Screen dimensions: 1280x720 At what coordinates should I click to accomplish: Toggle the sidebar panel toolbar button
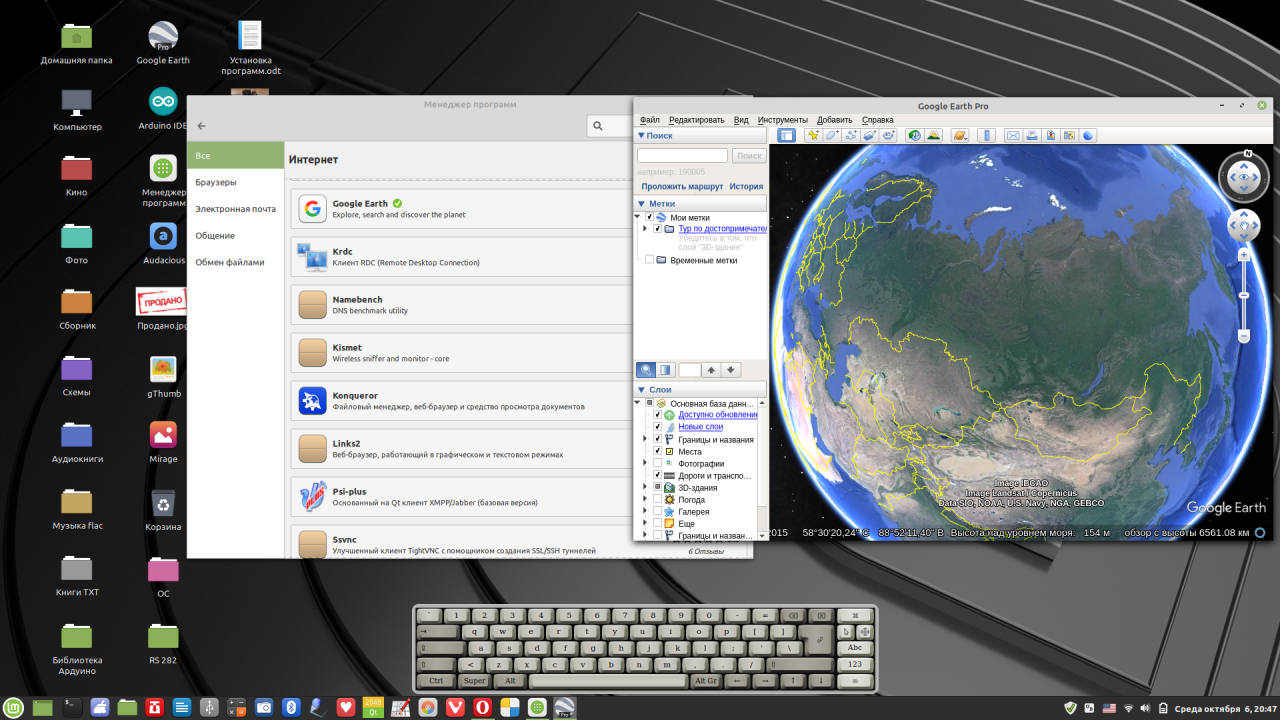pos(787,135)
